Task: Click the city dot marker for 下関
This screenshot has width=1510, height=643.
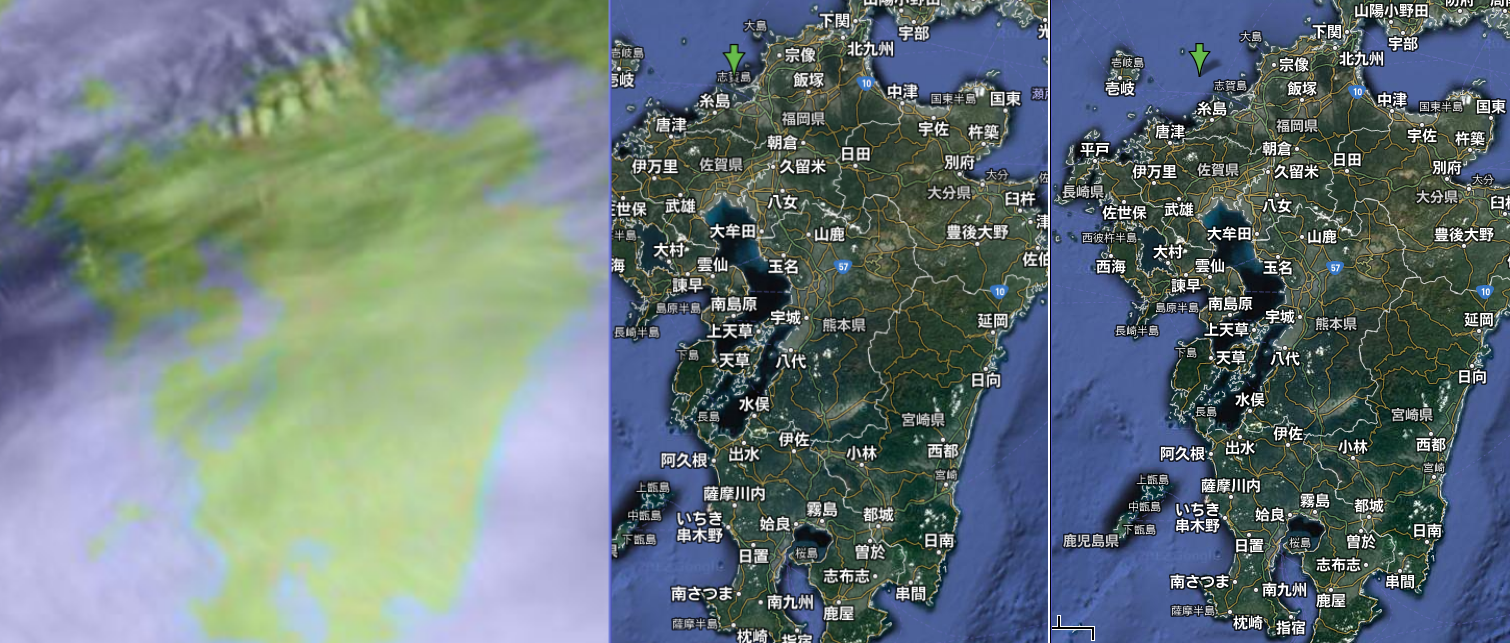Action: coord(856,20)
